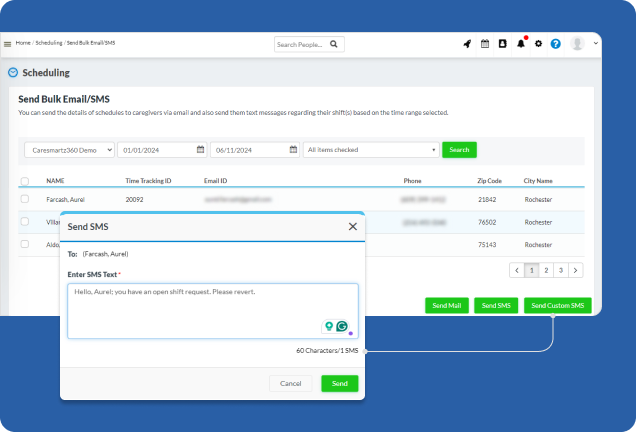Expand the user profile avatar menu
Viewport: 636px width, 432px height.
coord(578,44)
